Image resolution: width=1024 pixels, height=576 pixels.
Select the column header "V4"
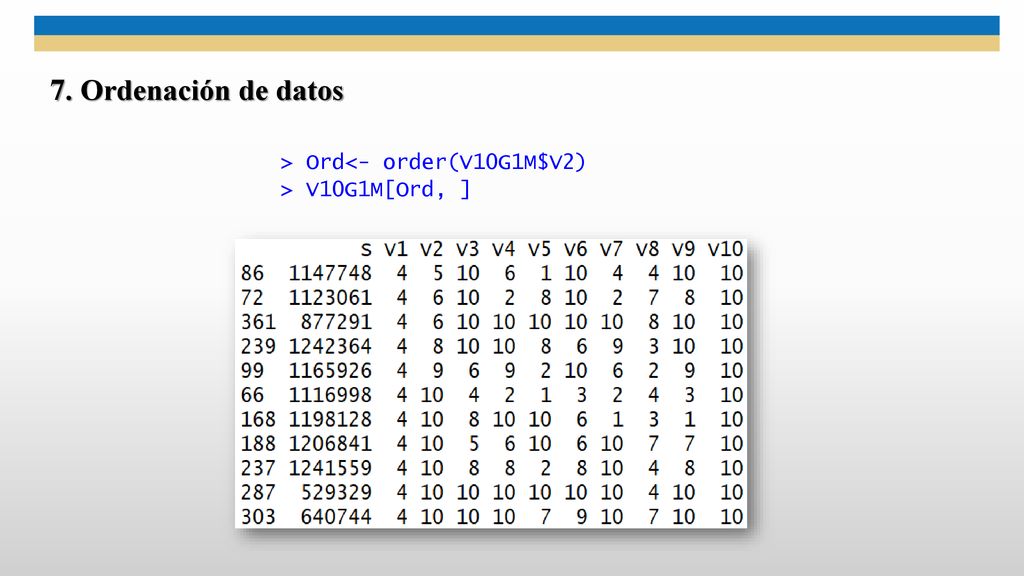coord(504,249)
